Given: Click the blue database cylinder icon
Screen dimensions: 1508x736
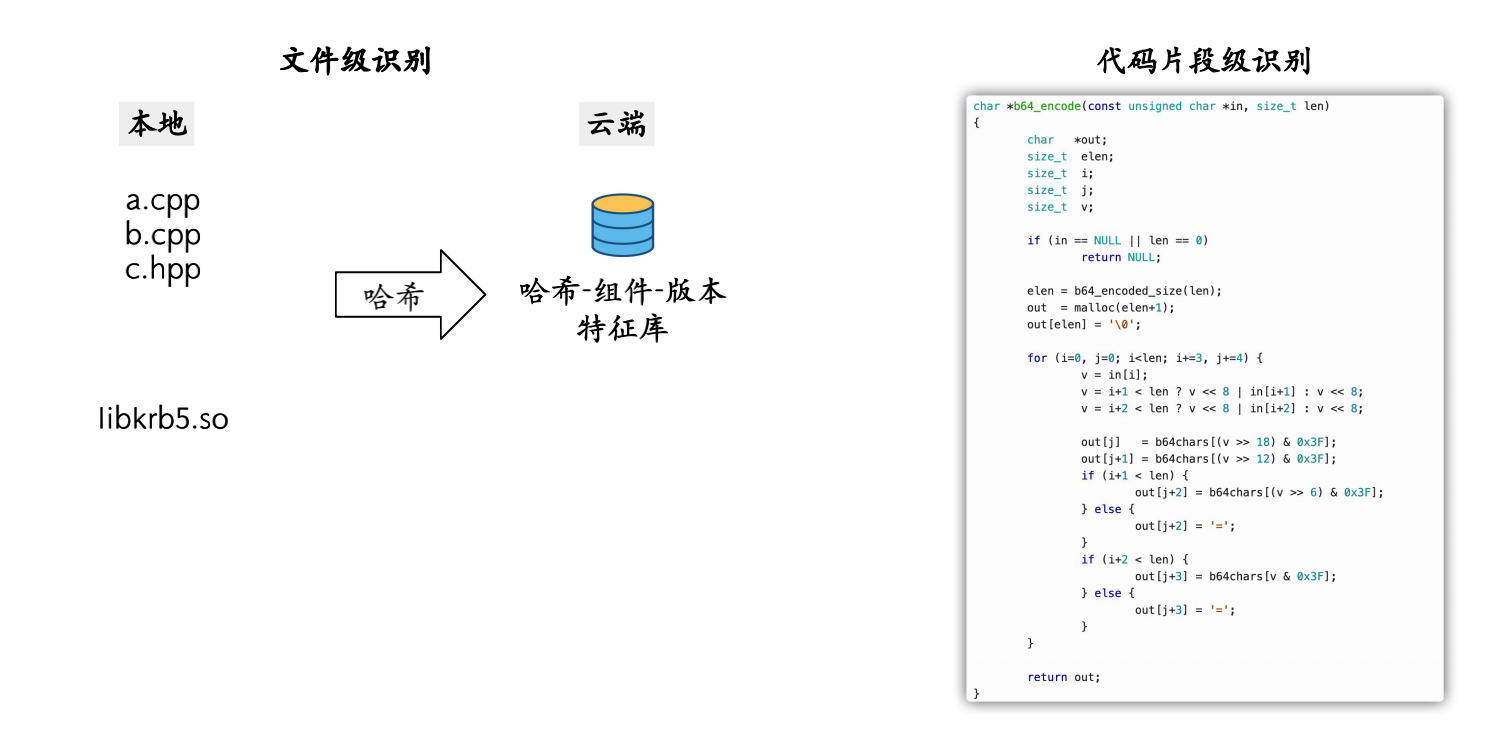Looking at the screenshot, I should click(622, 225).
